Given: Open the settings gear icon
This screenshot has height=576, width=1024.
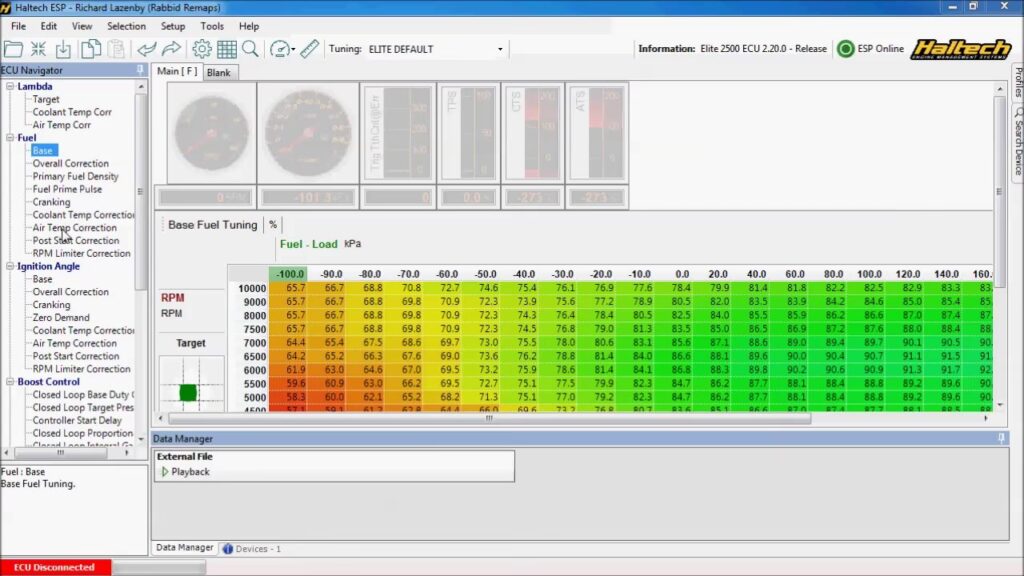Looking at the screenshot, I should click(x=202, y=49).
